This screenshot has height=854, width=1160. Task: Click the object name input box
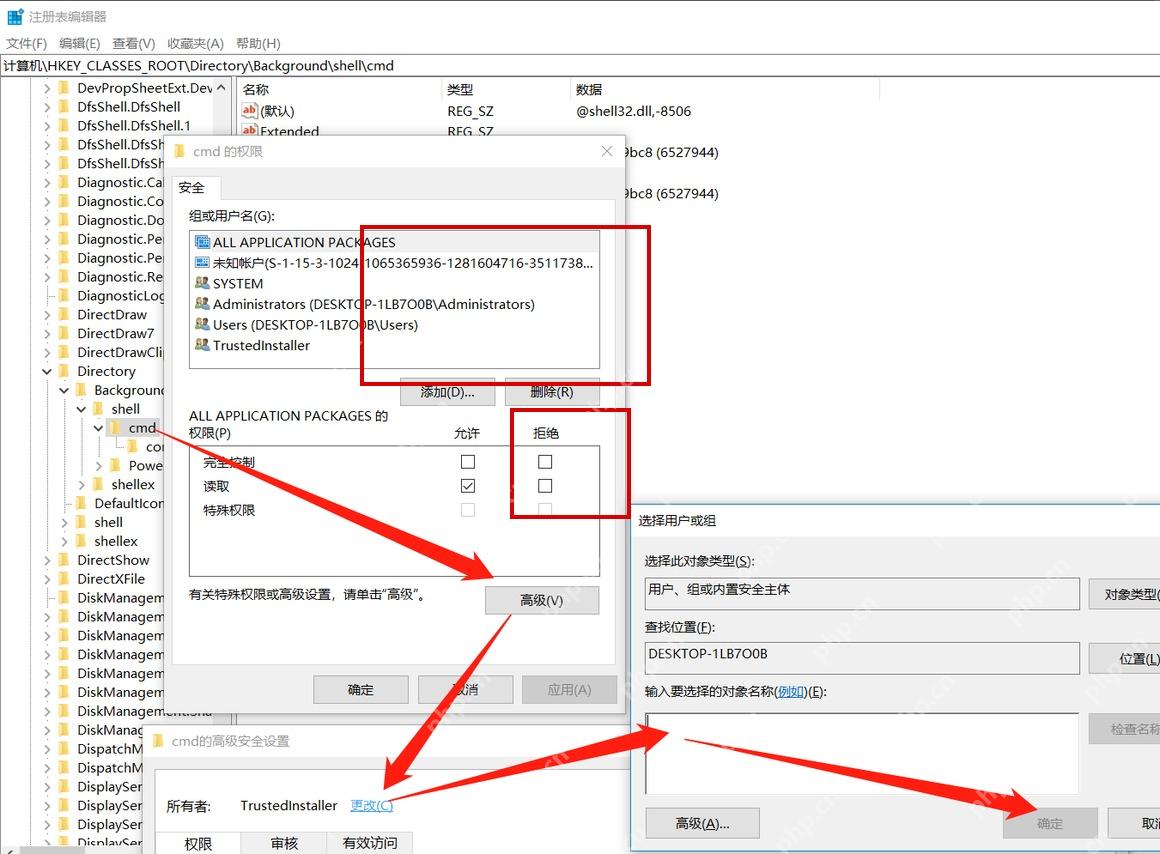[862, 753]
